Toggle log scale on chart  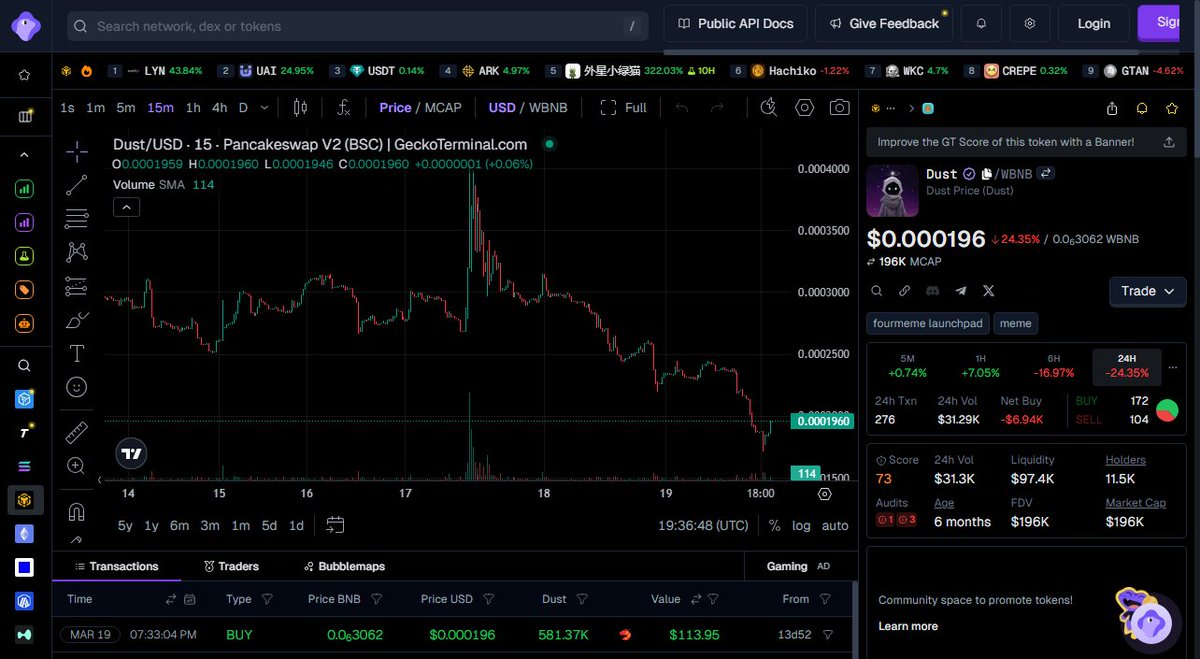pyautogui.click(x=802, y=525)
